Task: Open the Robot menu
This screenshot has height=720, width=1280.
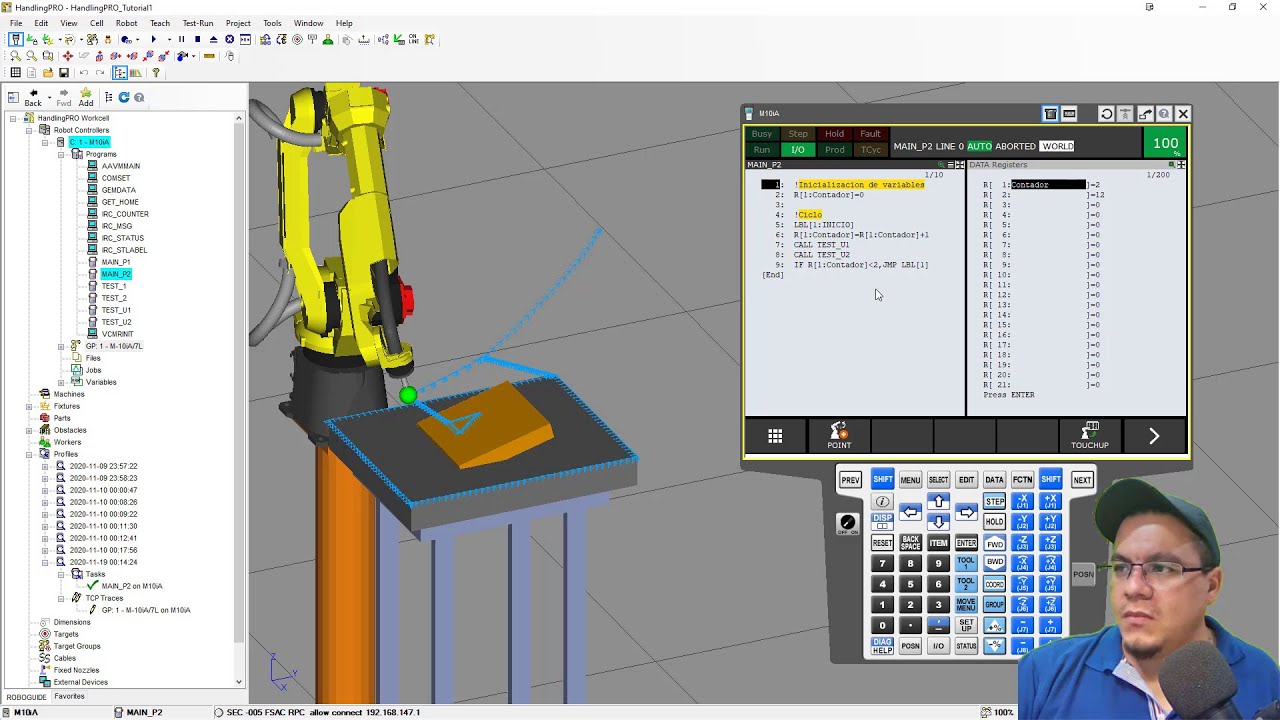Action: (x=126, y=23)
